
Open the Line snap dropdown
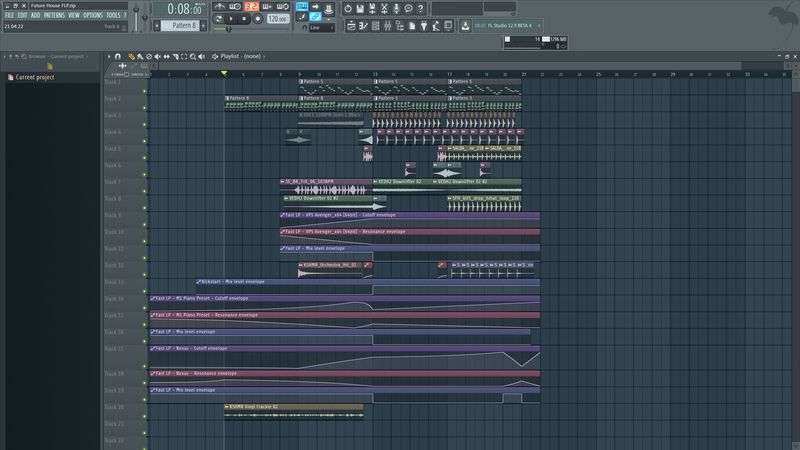coord(320,28)
